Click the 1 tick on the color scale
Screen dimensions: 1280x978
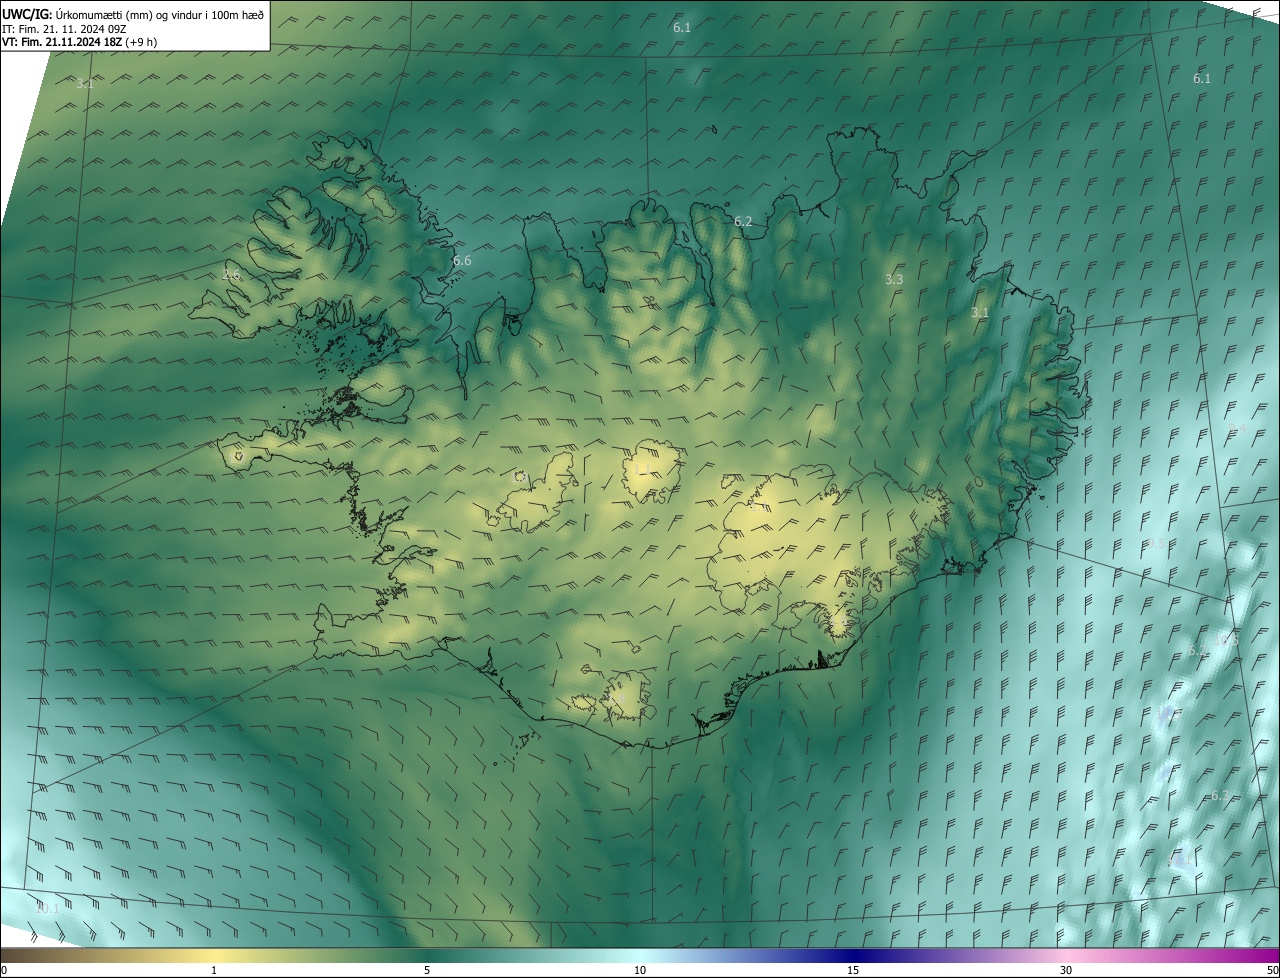tap(214, 970)
